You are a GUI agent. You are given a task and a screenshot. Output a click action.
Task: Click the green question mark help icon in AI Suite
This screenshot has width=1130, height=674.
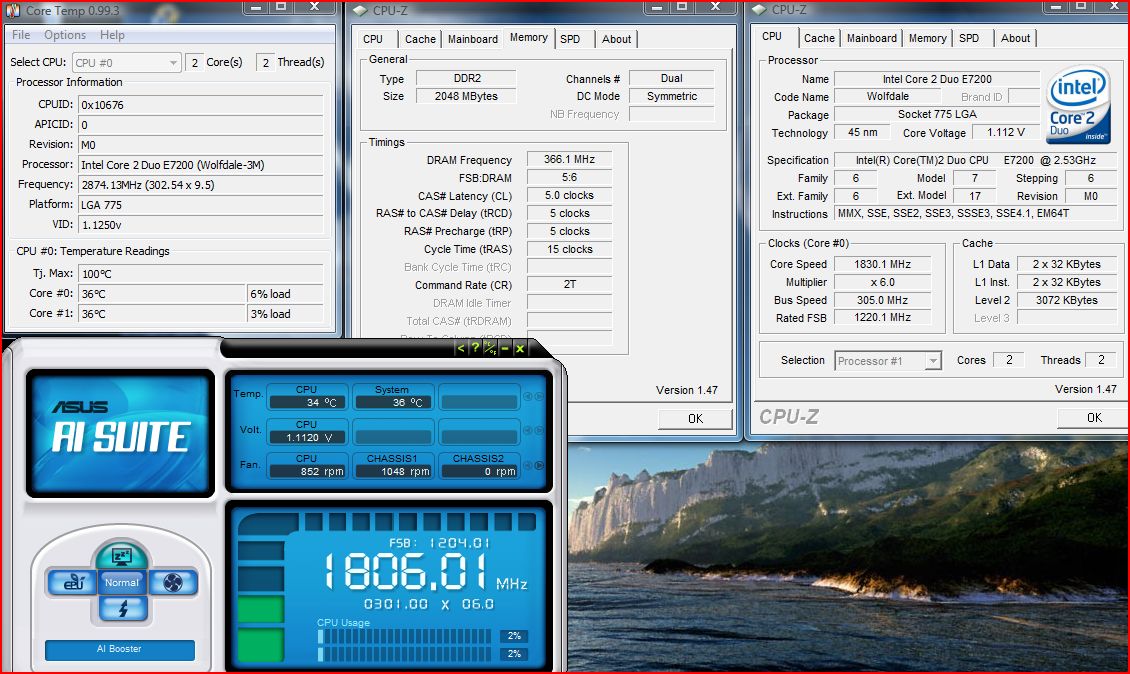(475, 347)
